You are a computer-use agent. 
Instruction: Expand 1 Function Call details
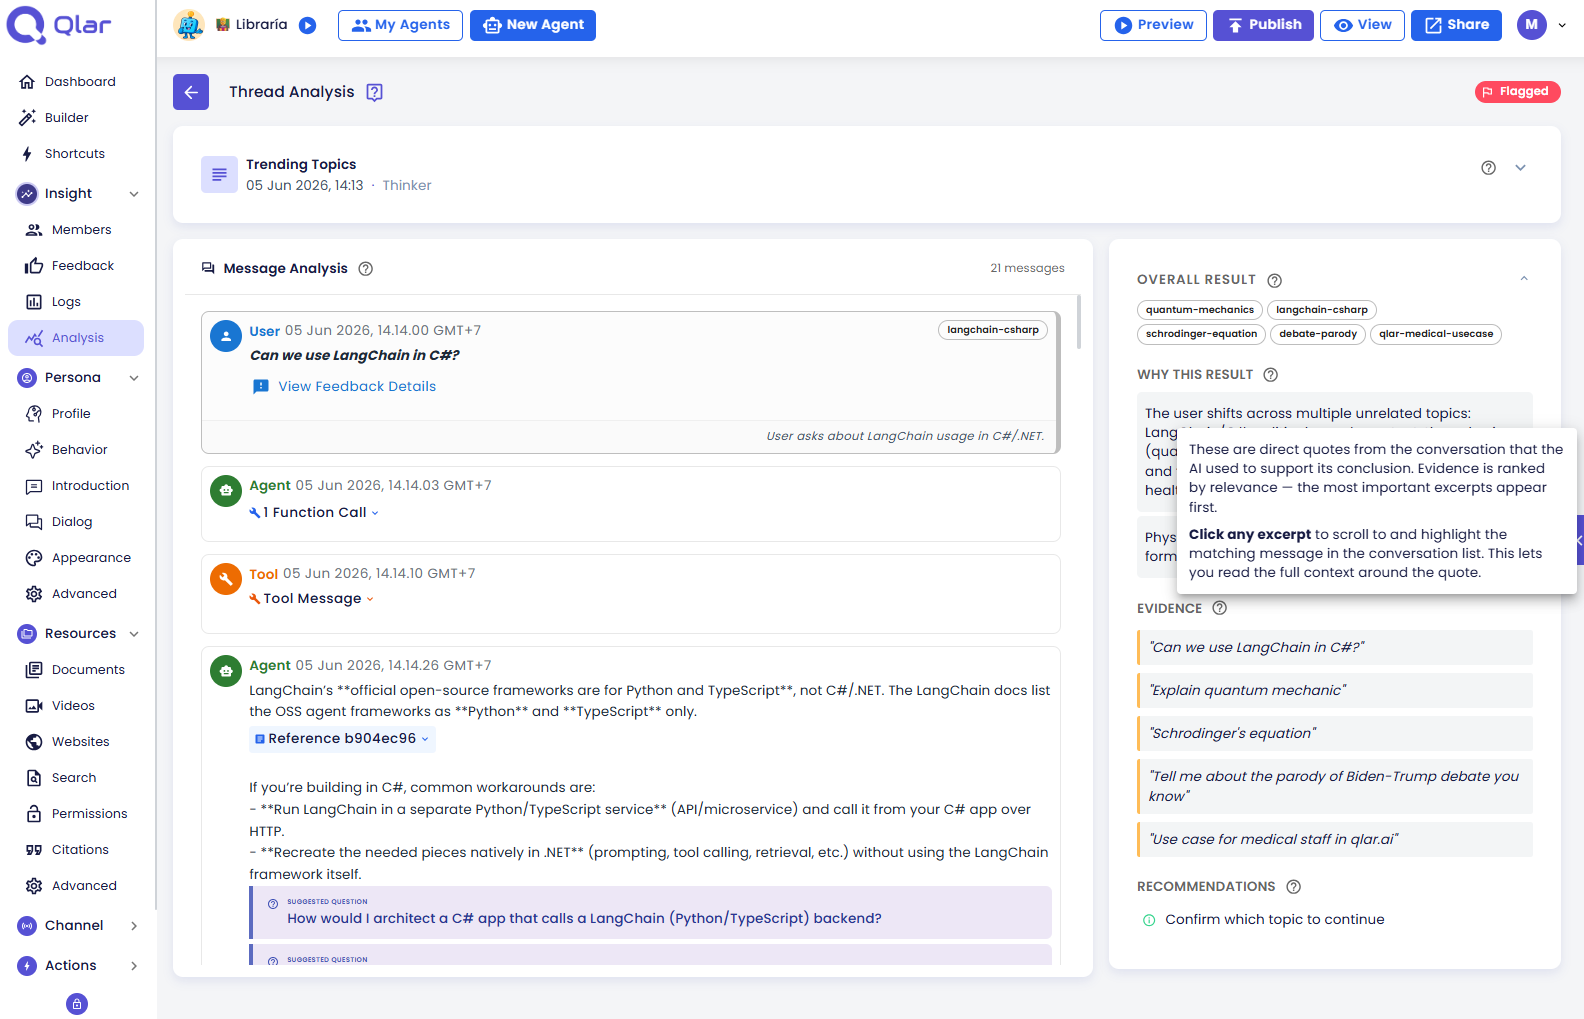point(314,513)
